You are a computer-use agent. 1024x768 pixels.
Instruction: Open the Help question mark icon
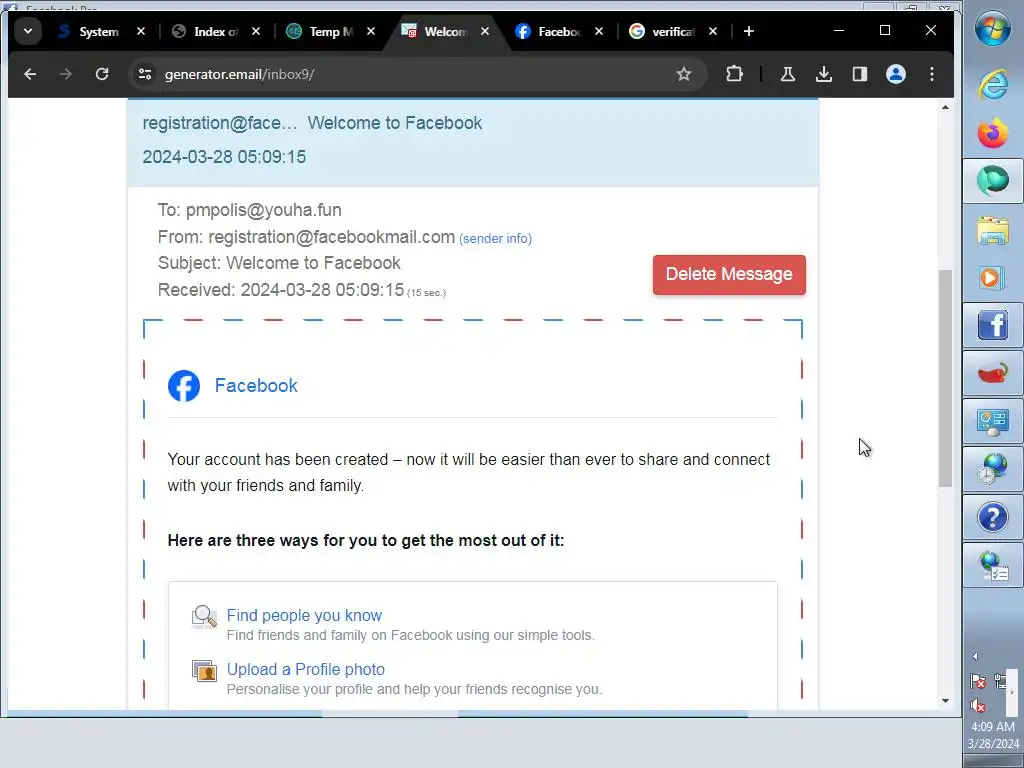click(993, 518)
